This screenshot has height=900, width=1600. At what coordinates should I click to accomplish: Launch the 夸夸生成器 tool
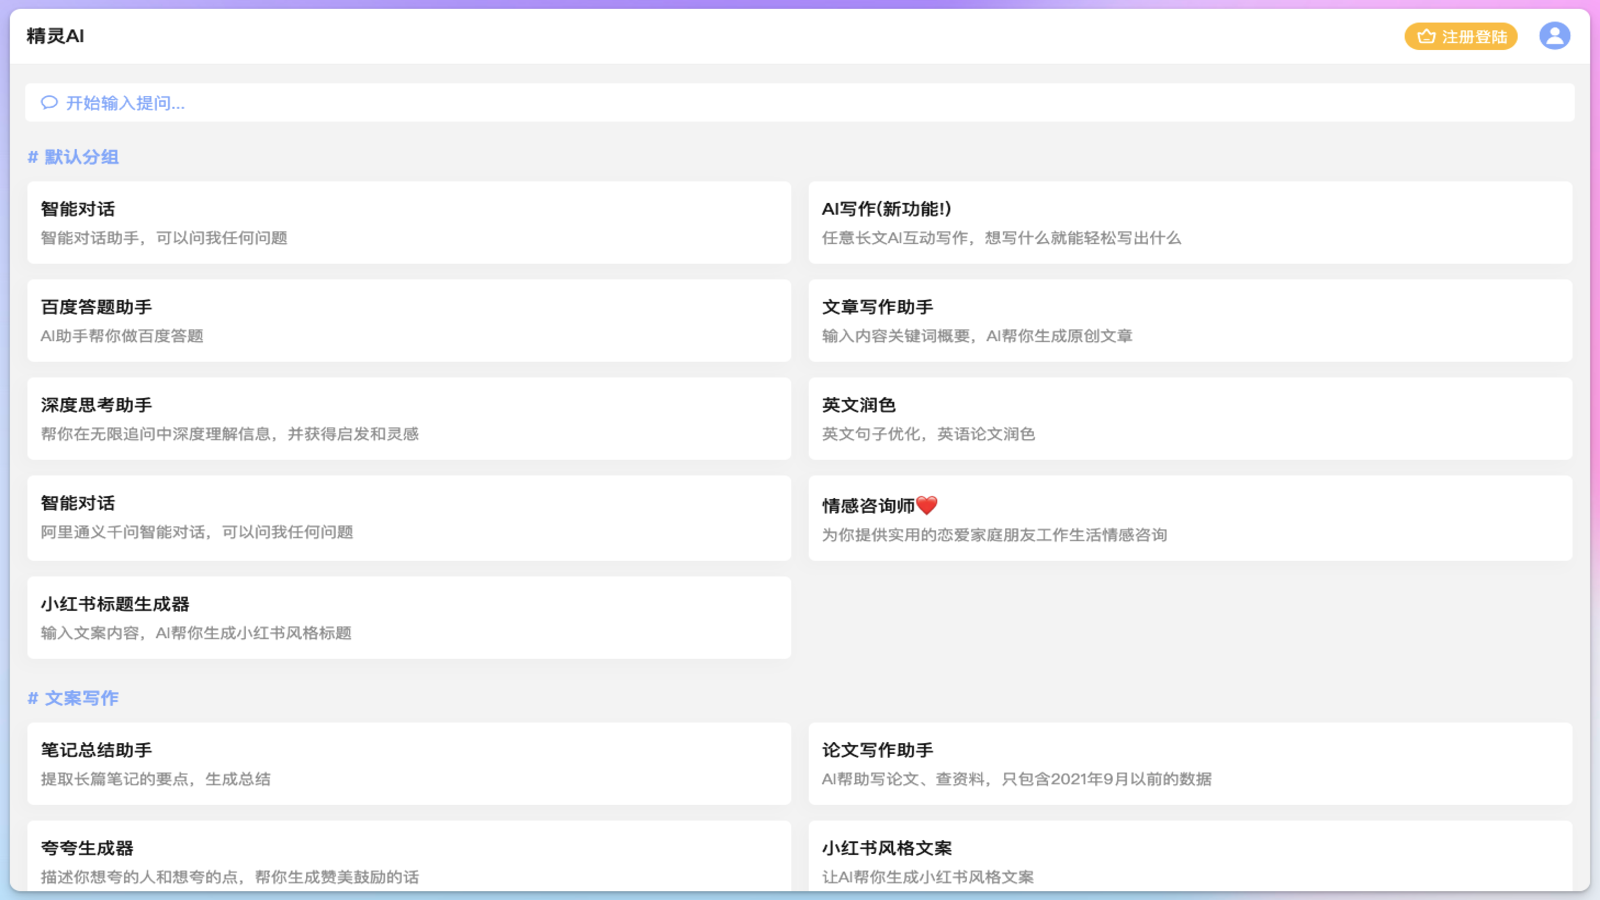409,858
